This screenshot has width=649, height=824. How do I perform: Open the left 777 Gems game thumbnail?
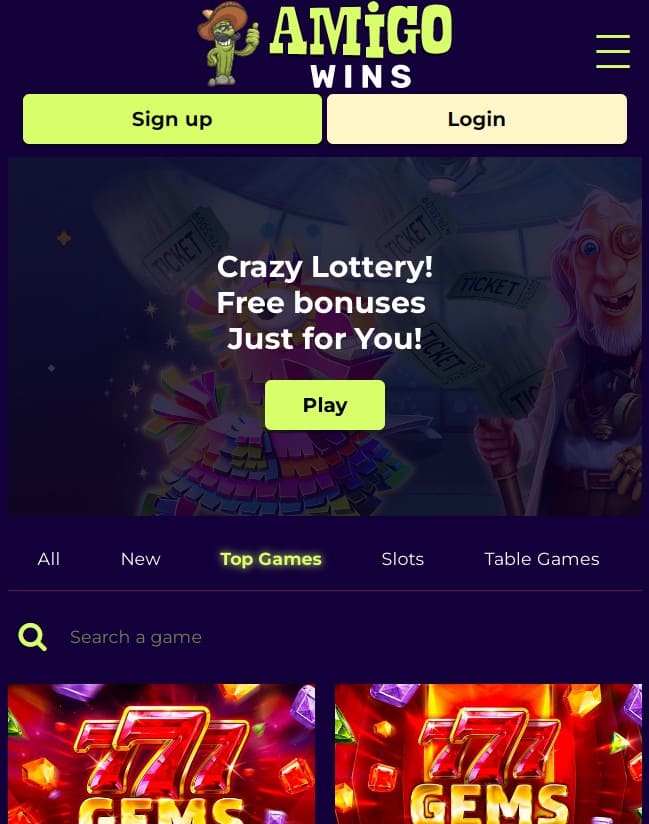coord(161,754)
